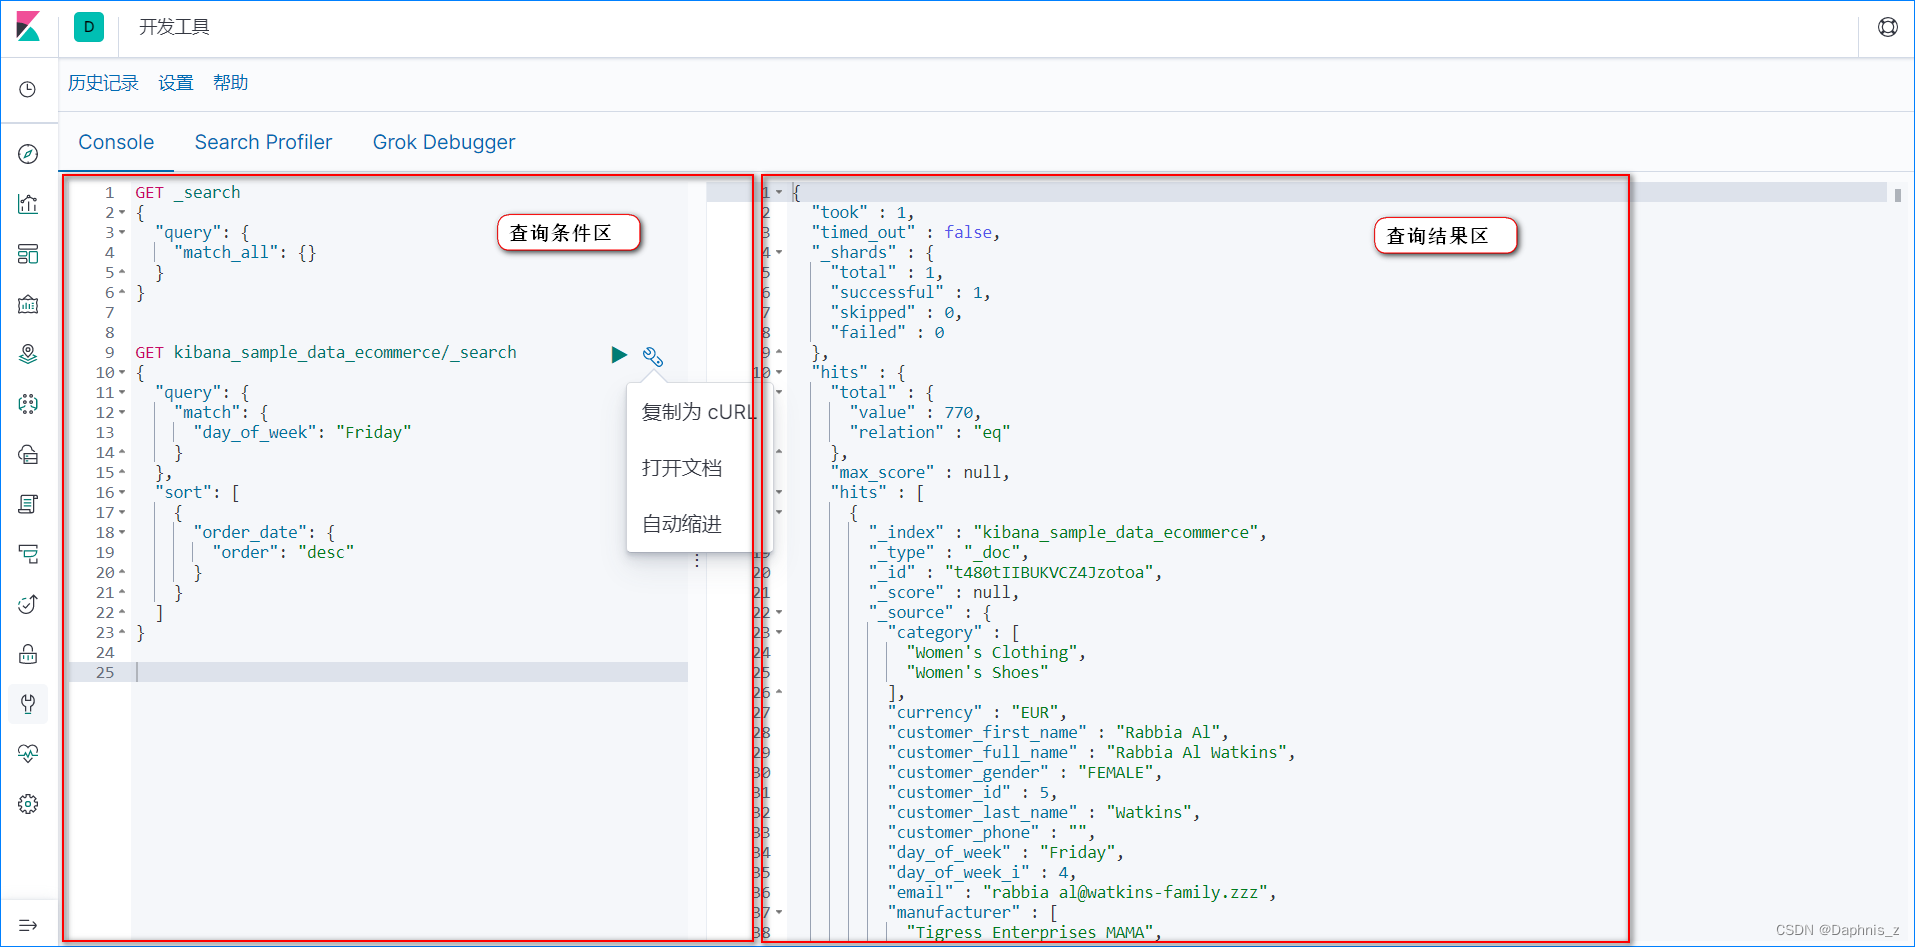This screenshot has height=947, width=1915.
Task: Click the "email" line in the response
Action: [x=1083, y=892]
